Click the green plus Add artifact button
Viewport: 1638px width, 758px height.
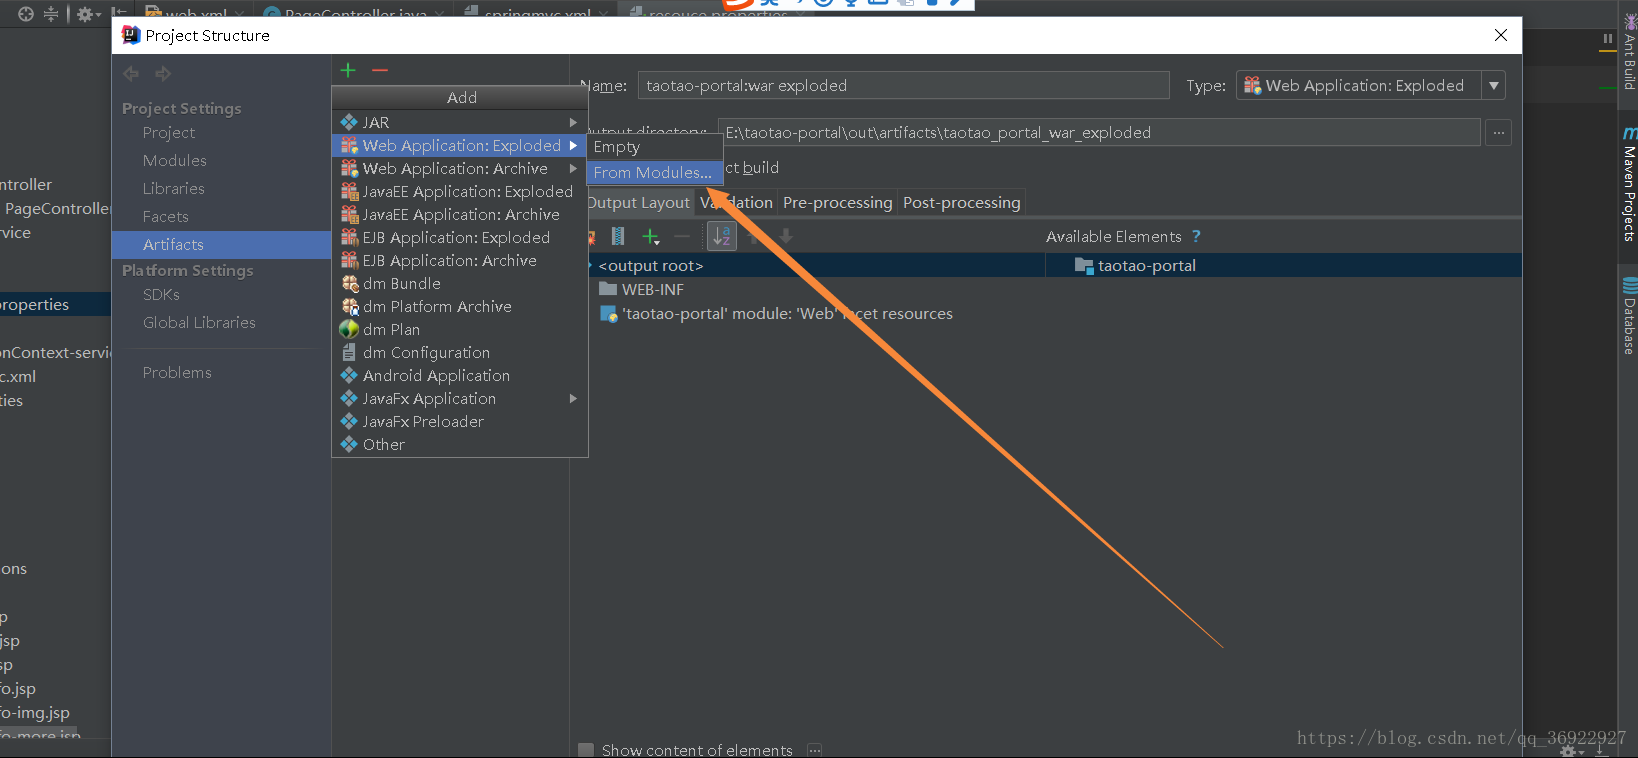pos(348,70)
